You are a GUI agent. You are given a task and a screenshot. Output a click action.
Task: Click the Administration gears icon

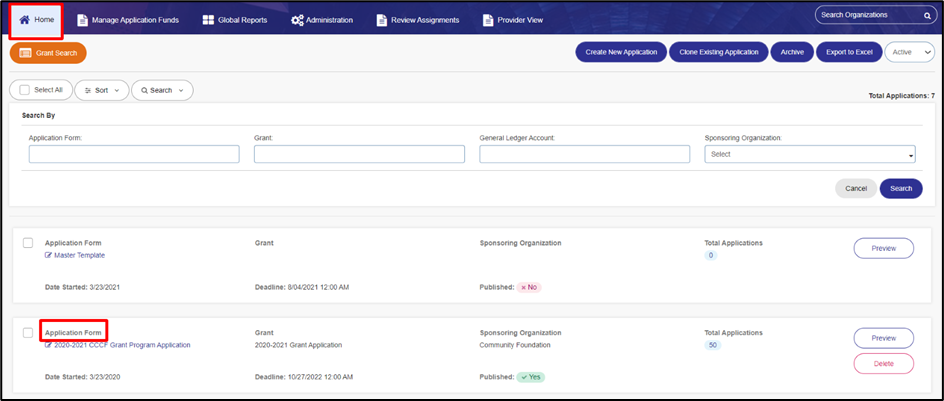(x=297, y=20)
